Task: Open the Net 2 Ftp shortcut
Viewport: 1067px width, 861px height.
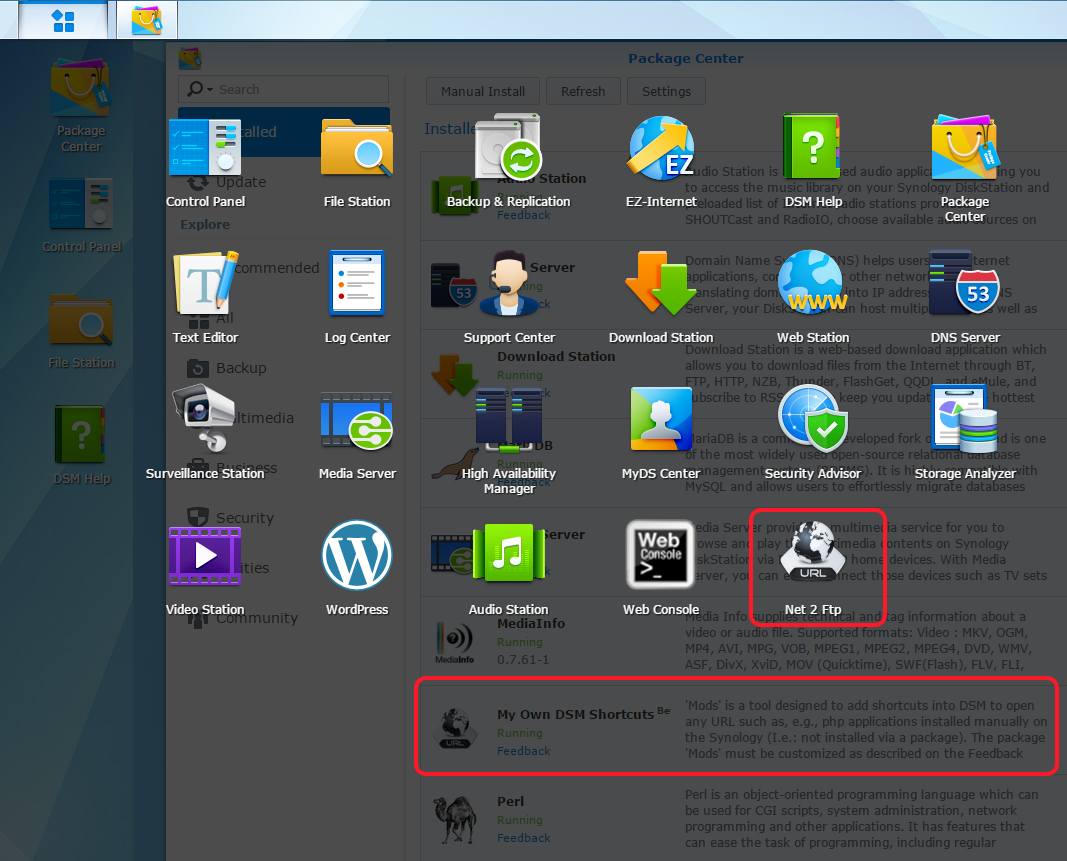Action: (x=813, y=569)
